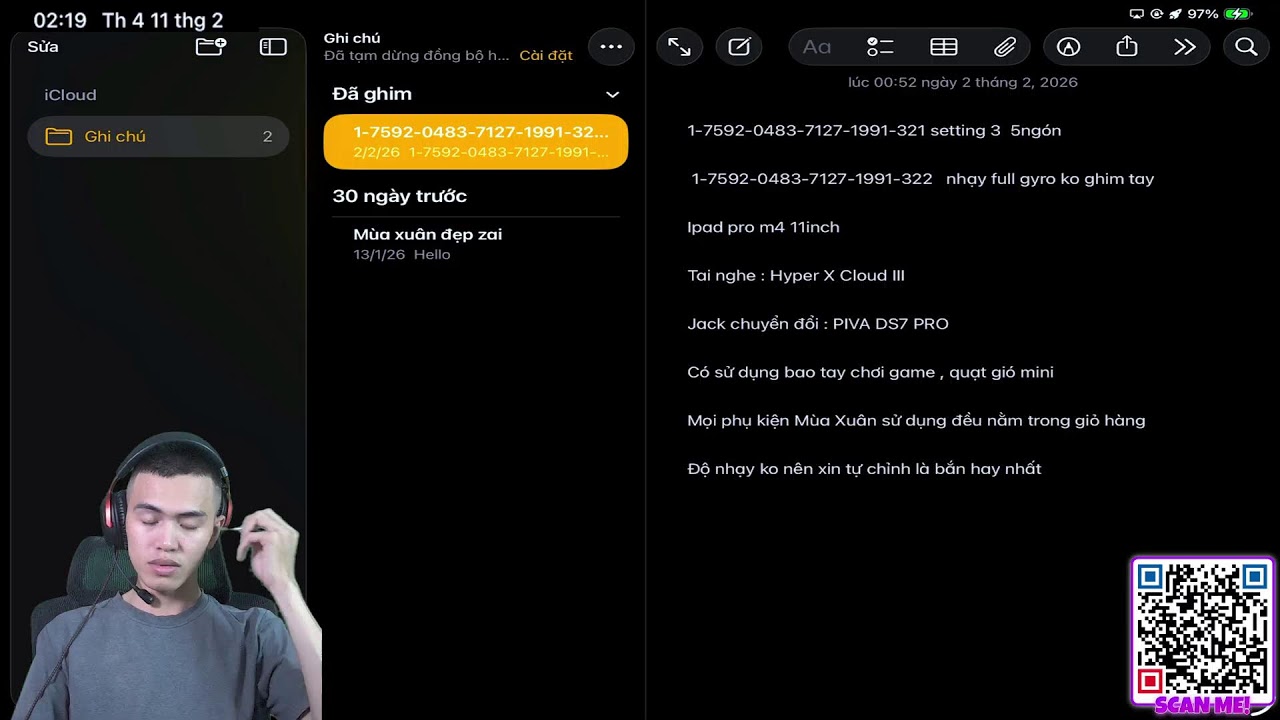Click the 'Ghi chú' title above the notes list

352,38
